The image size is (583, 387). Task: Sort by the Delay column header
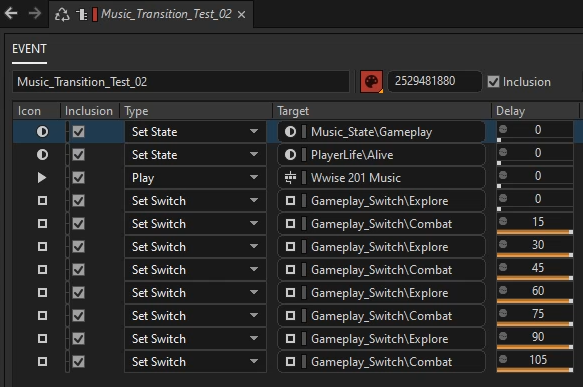click(535, 111)
